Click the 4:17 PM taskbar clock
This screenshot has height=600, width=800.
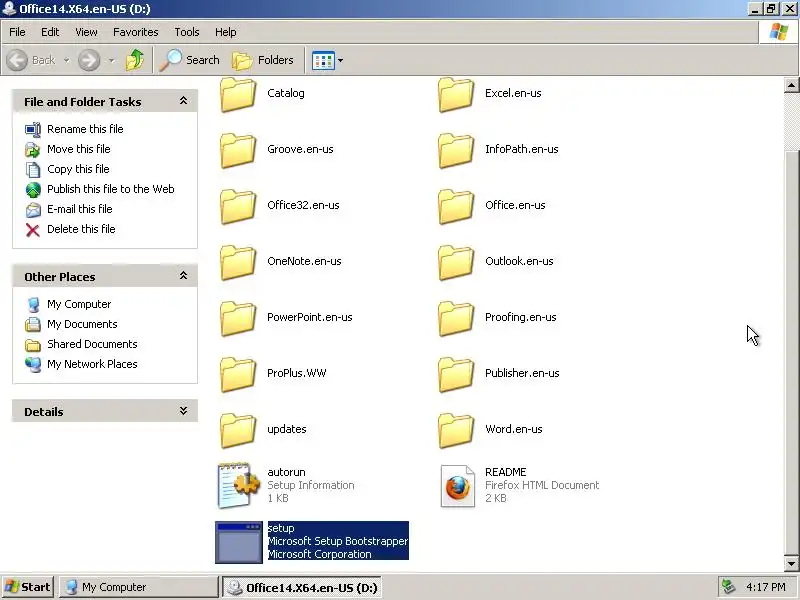pyautogui.click(x=765, y=587)
